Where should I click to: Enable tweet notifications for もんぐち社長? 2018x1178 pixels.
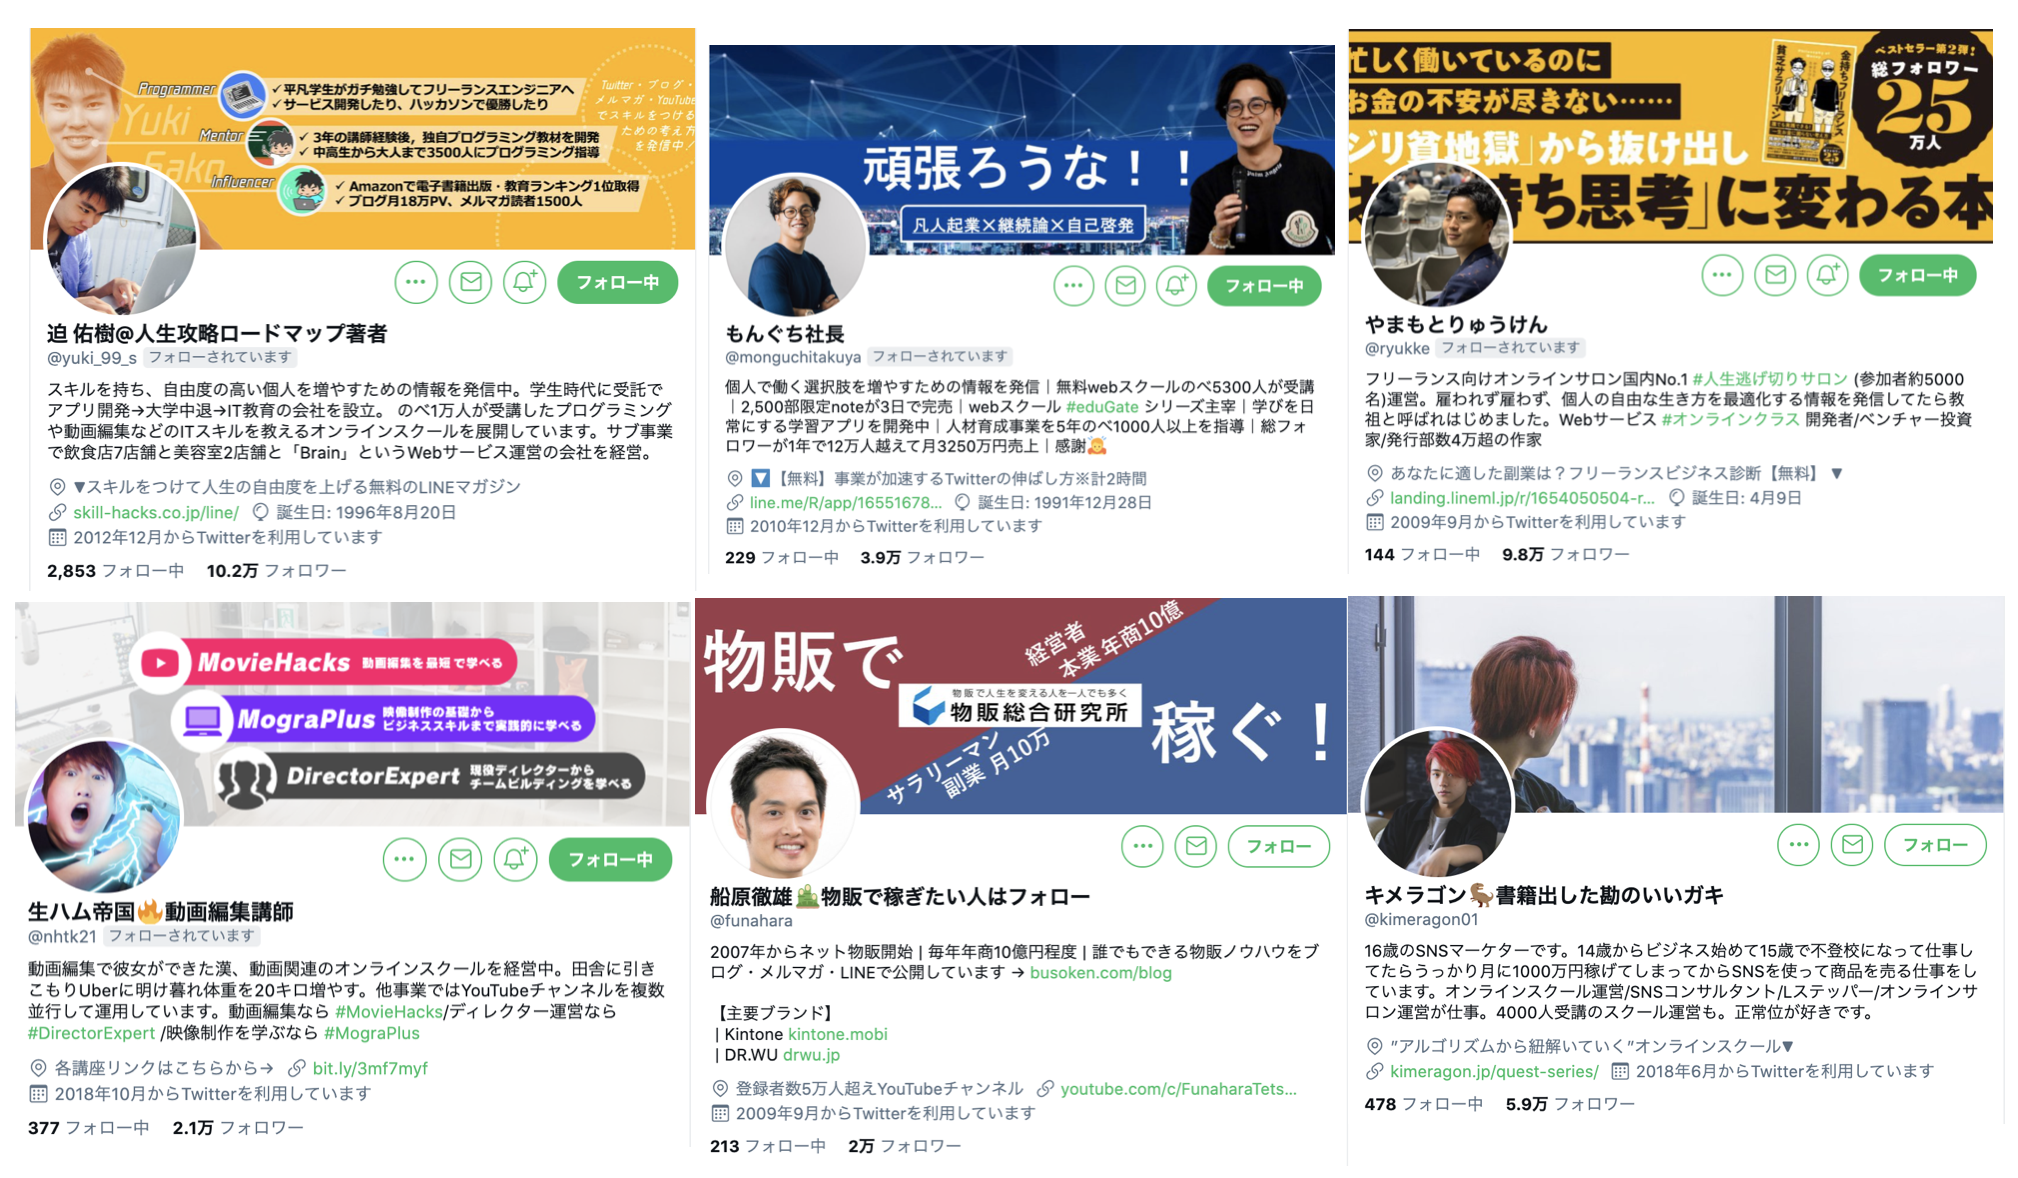pyautogui.click(x=1176, y=286)
